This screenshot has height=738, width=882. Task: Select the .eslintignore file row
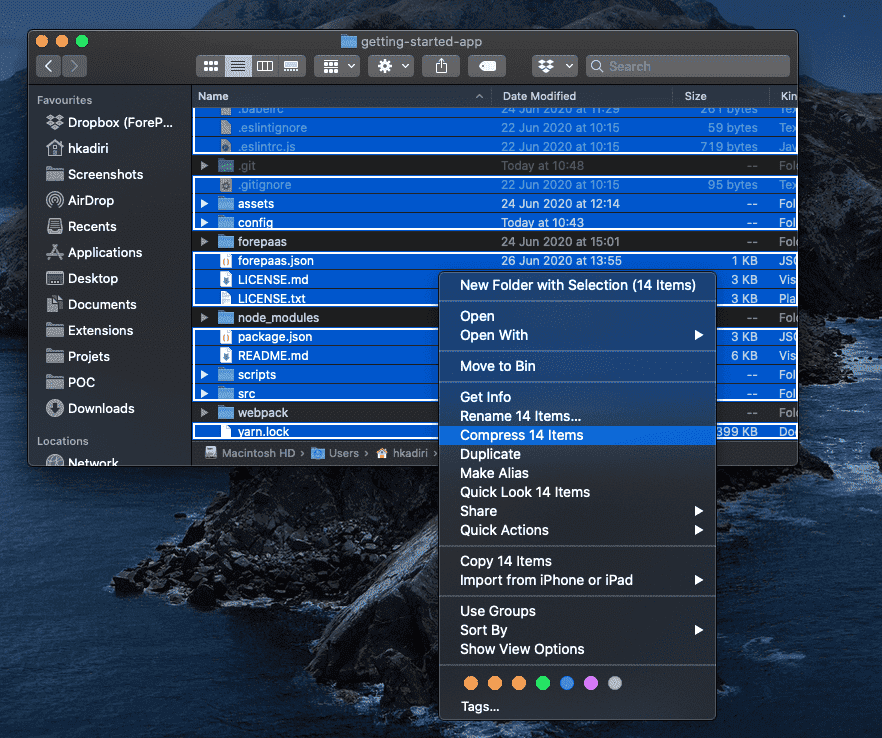point(494,128)
